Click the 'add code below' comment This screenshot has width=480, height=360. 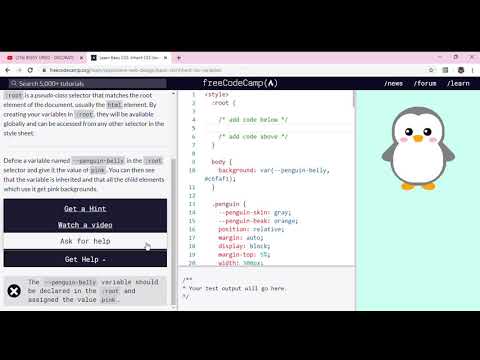point(253,120)
